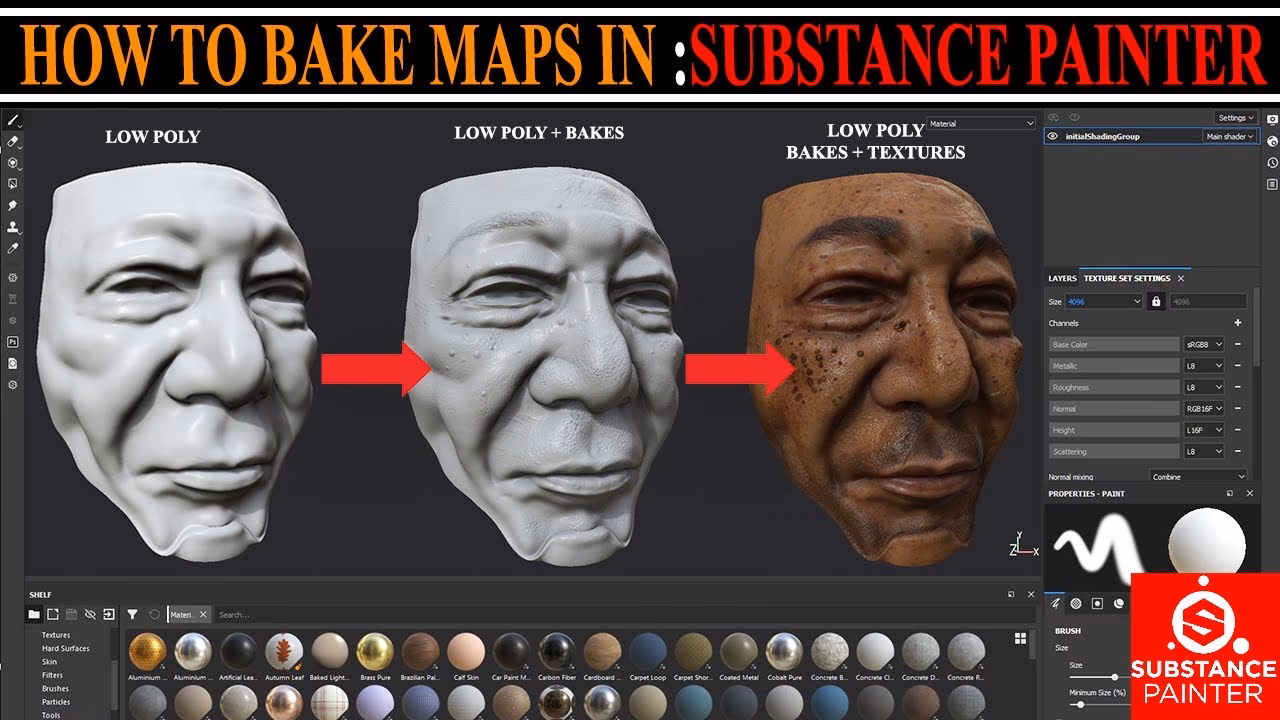The width and height of the screenshot is (1280, 720).
Task: Open the Size 4096 dropdown
Action: click(1104, 301)
